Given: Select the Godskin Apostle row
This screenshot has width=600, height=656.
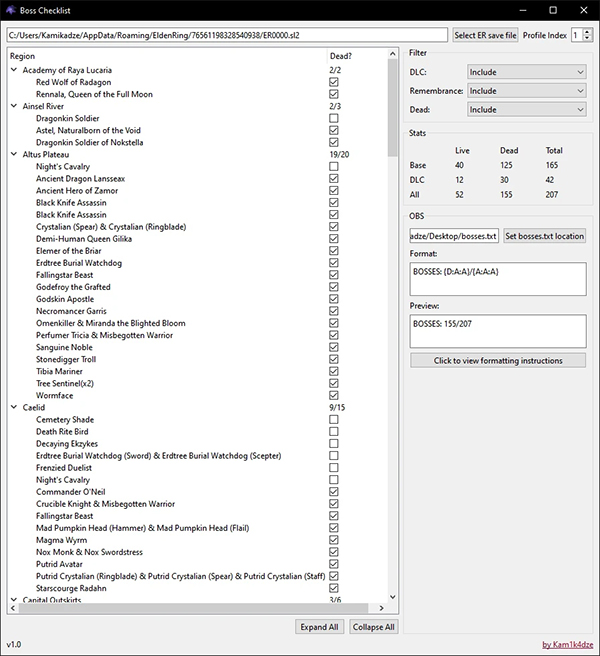Looking at the screenshot, I should (65, 299).
